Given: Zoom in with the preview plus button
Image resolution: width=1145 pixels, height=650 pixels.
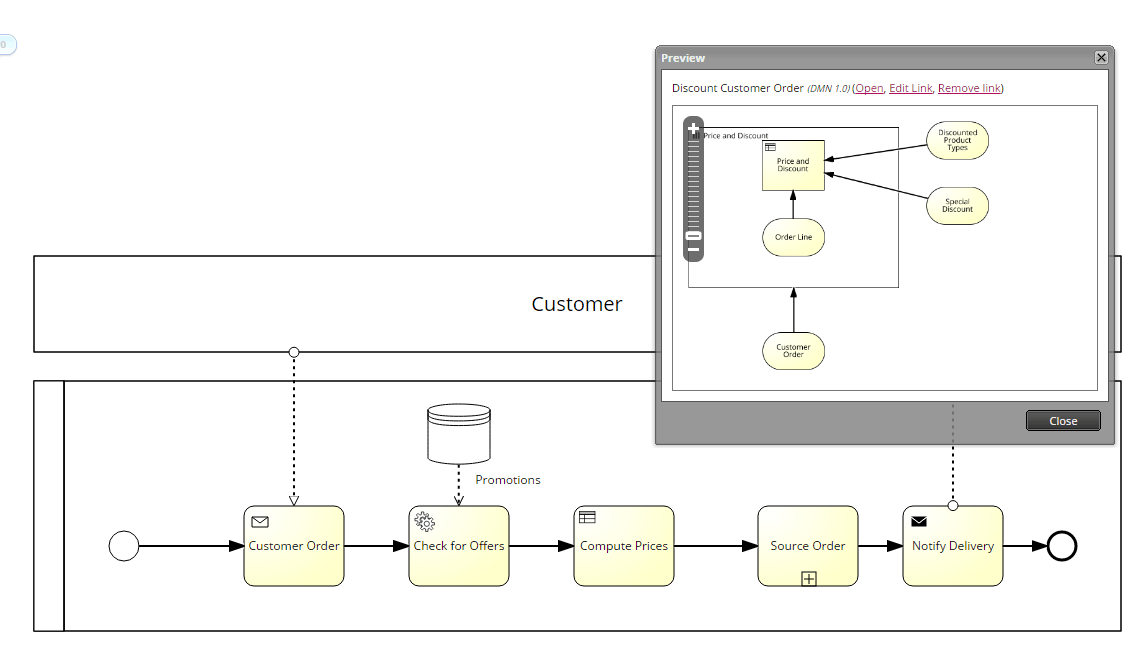Looking at the screenshot, I should (693, 128).
